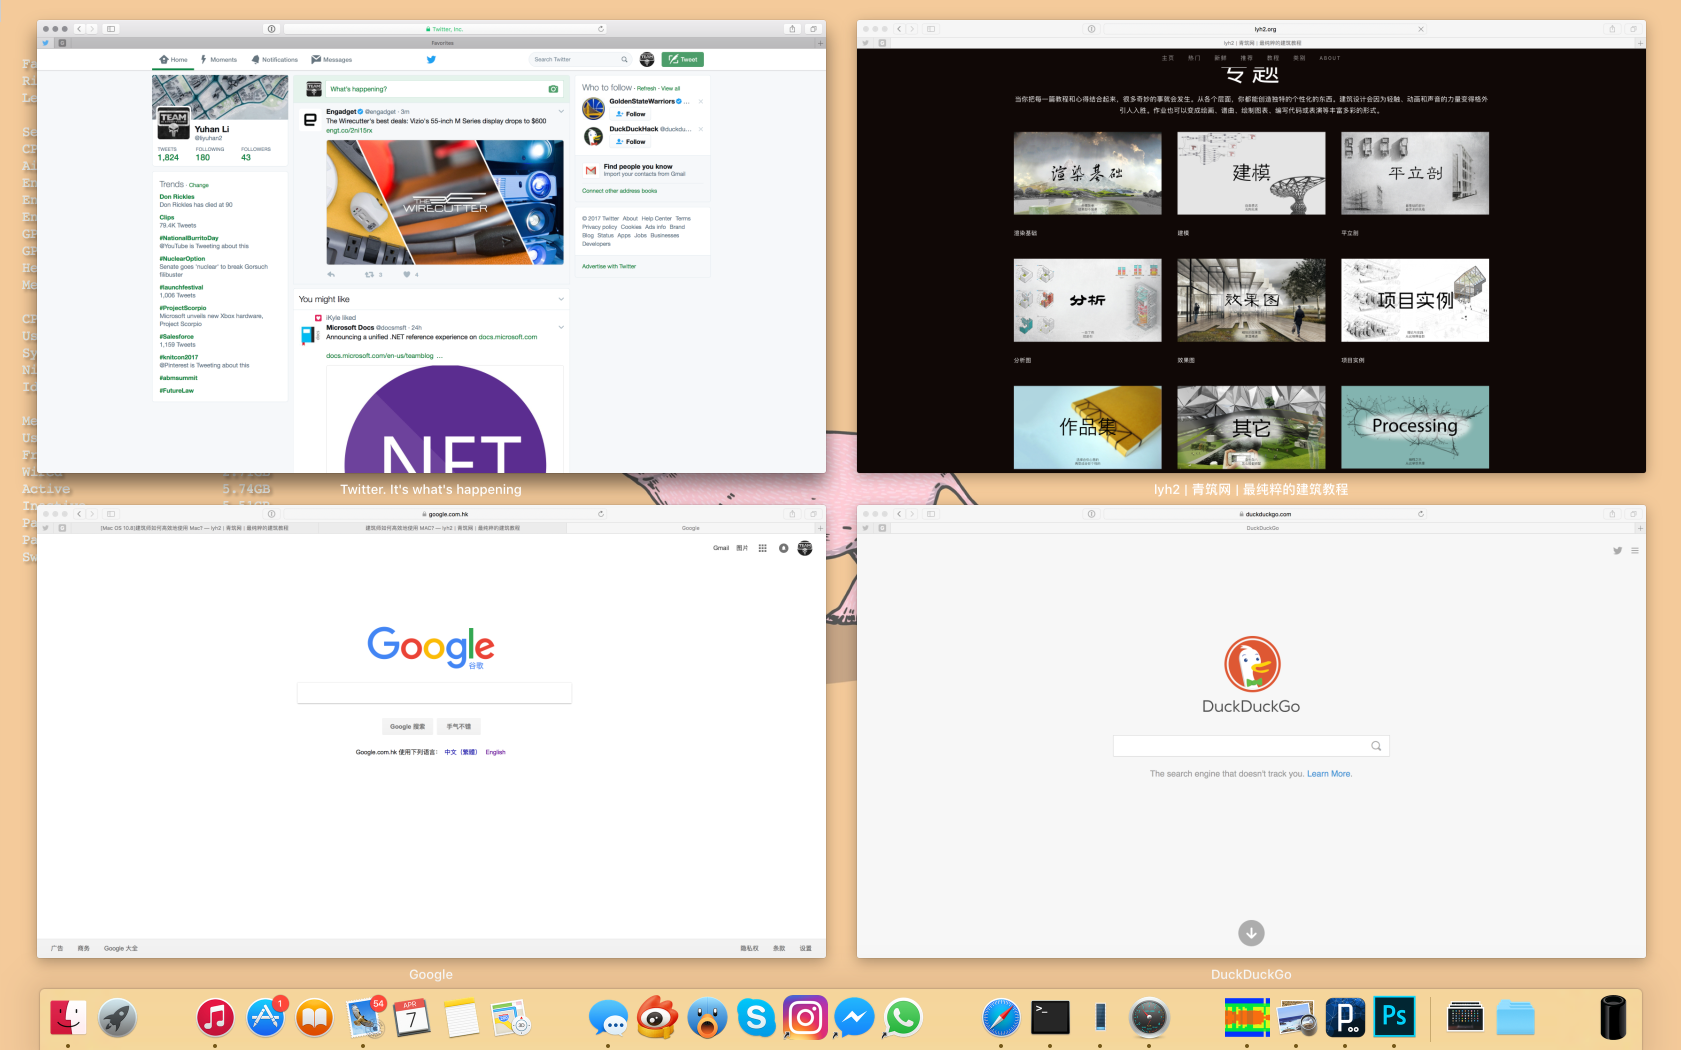This screenshot has width=1681, height=1050.
Task: Follow GoldenStateWarriors
Action: click(x=631, y=114)
